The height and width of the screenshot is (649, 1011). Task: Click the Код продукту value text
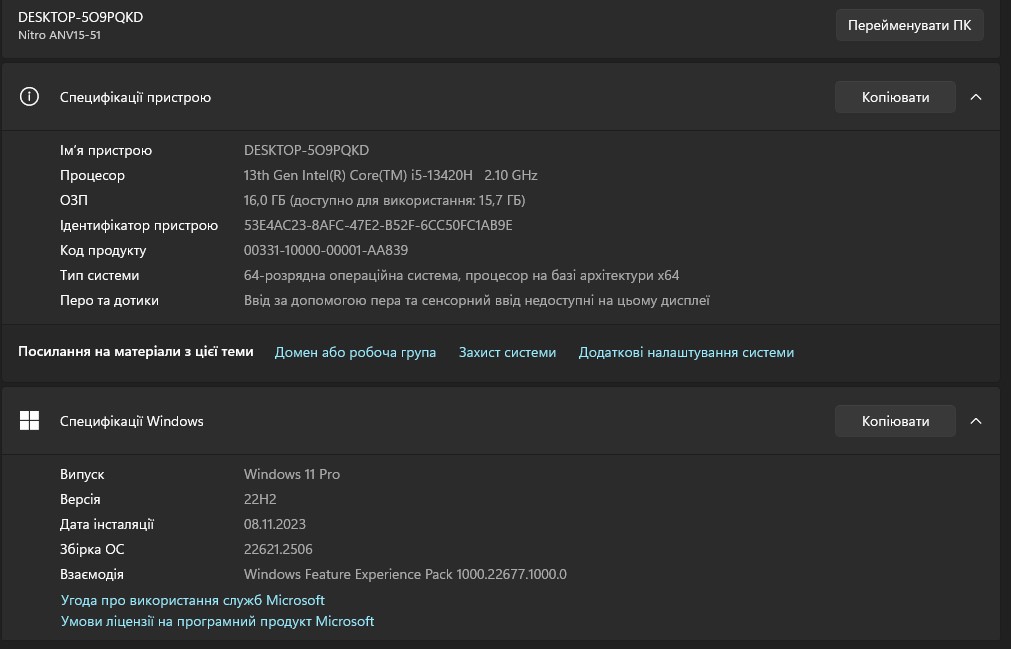click(326, 250)
